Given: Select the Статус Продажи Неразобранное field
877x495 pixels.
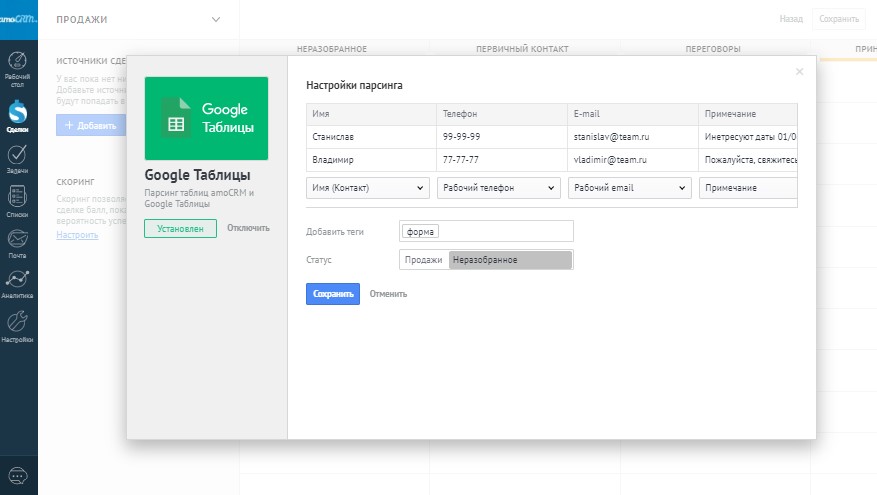Looking at the screenshot, I should [x=486, y=260].
